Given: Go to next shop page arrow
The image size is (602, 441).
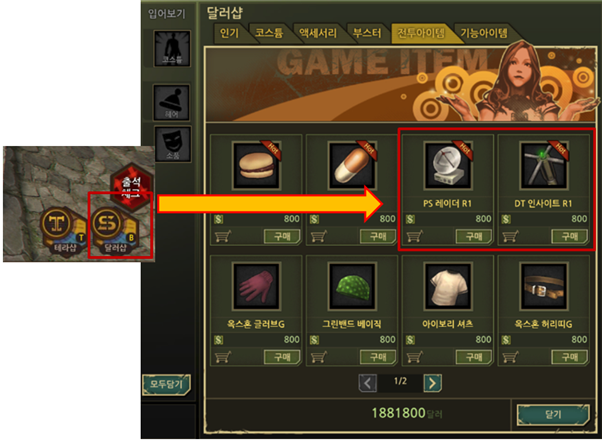Looking at the screenshot, I should pos(433,383).
